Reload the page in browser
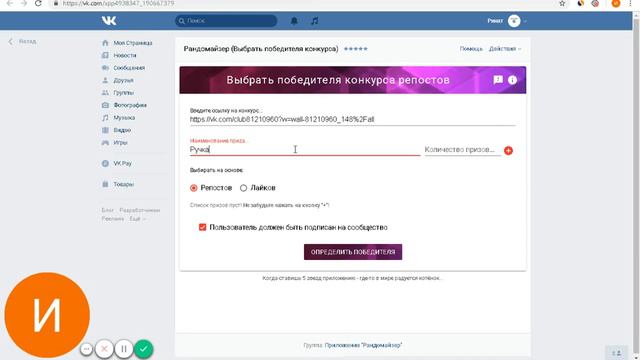The image size is (640, 360). tap(38, 3)
